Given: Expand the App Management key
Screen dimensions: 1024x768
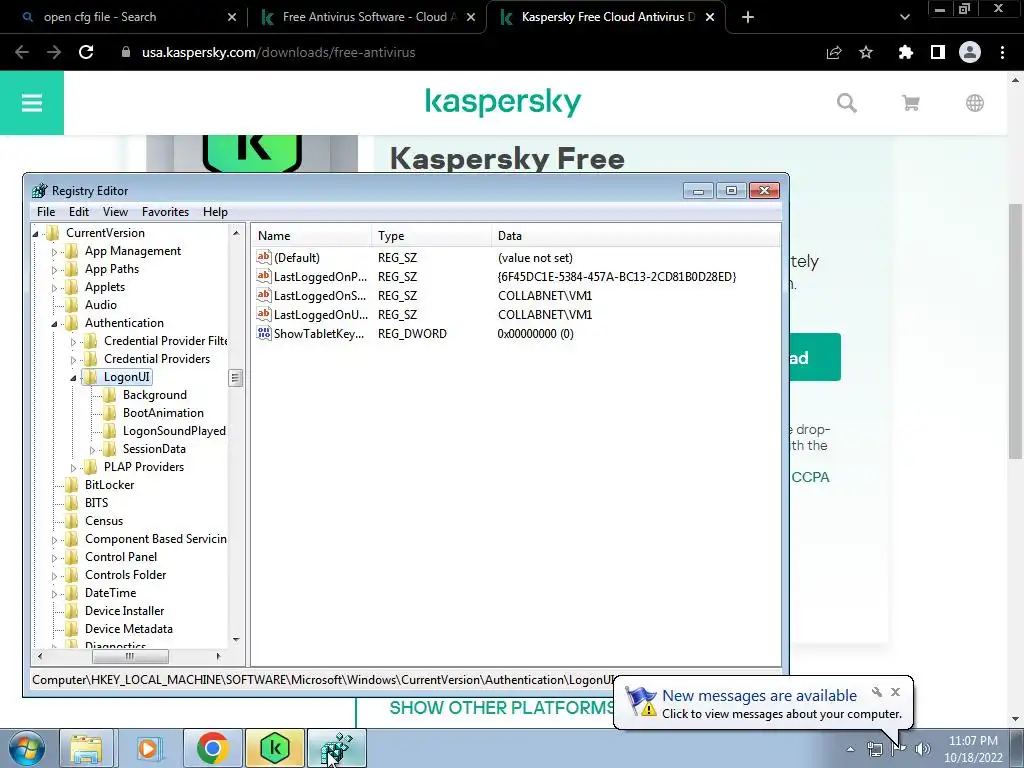Looking at the screenshot, I should point(54,251).
